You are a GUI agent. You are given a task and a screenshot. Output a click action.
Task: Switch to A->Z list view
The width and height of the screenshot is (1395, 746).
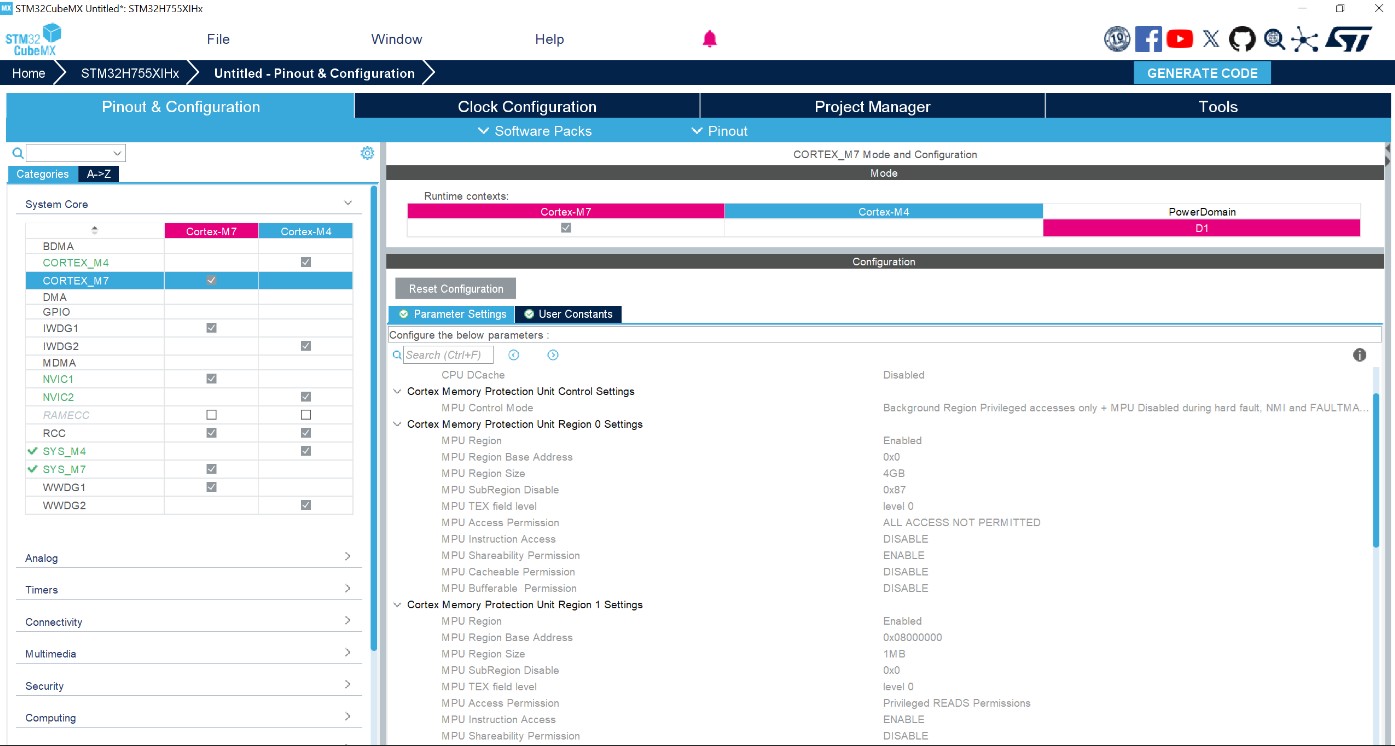pos(99,174)
